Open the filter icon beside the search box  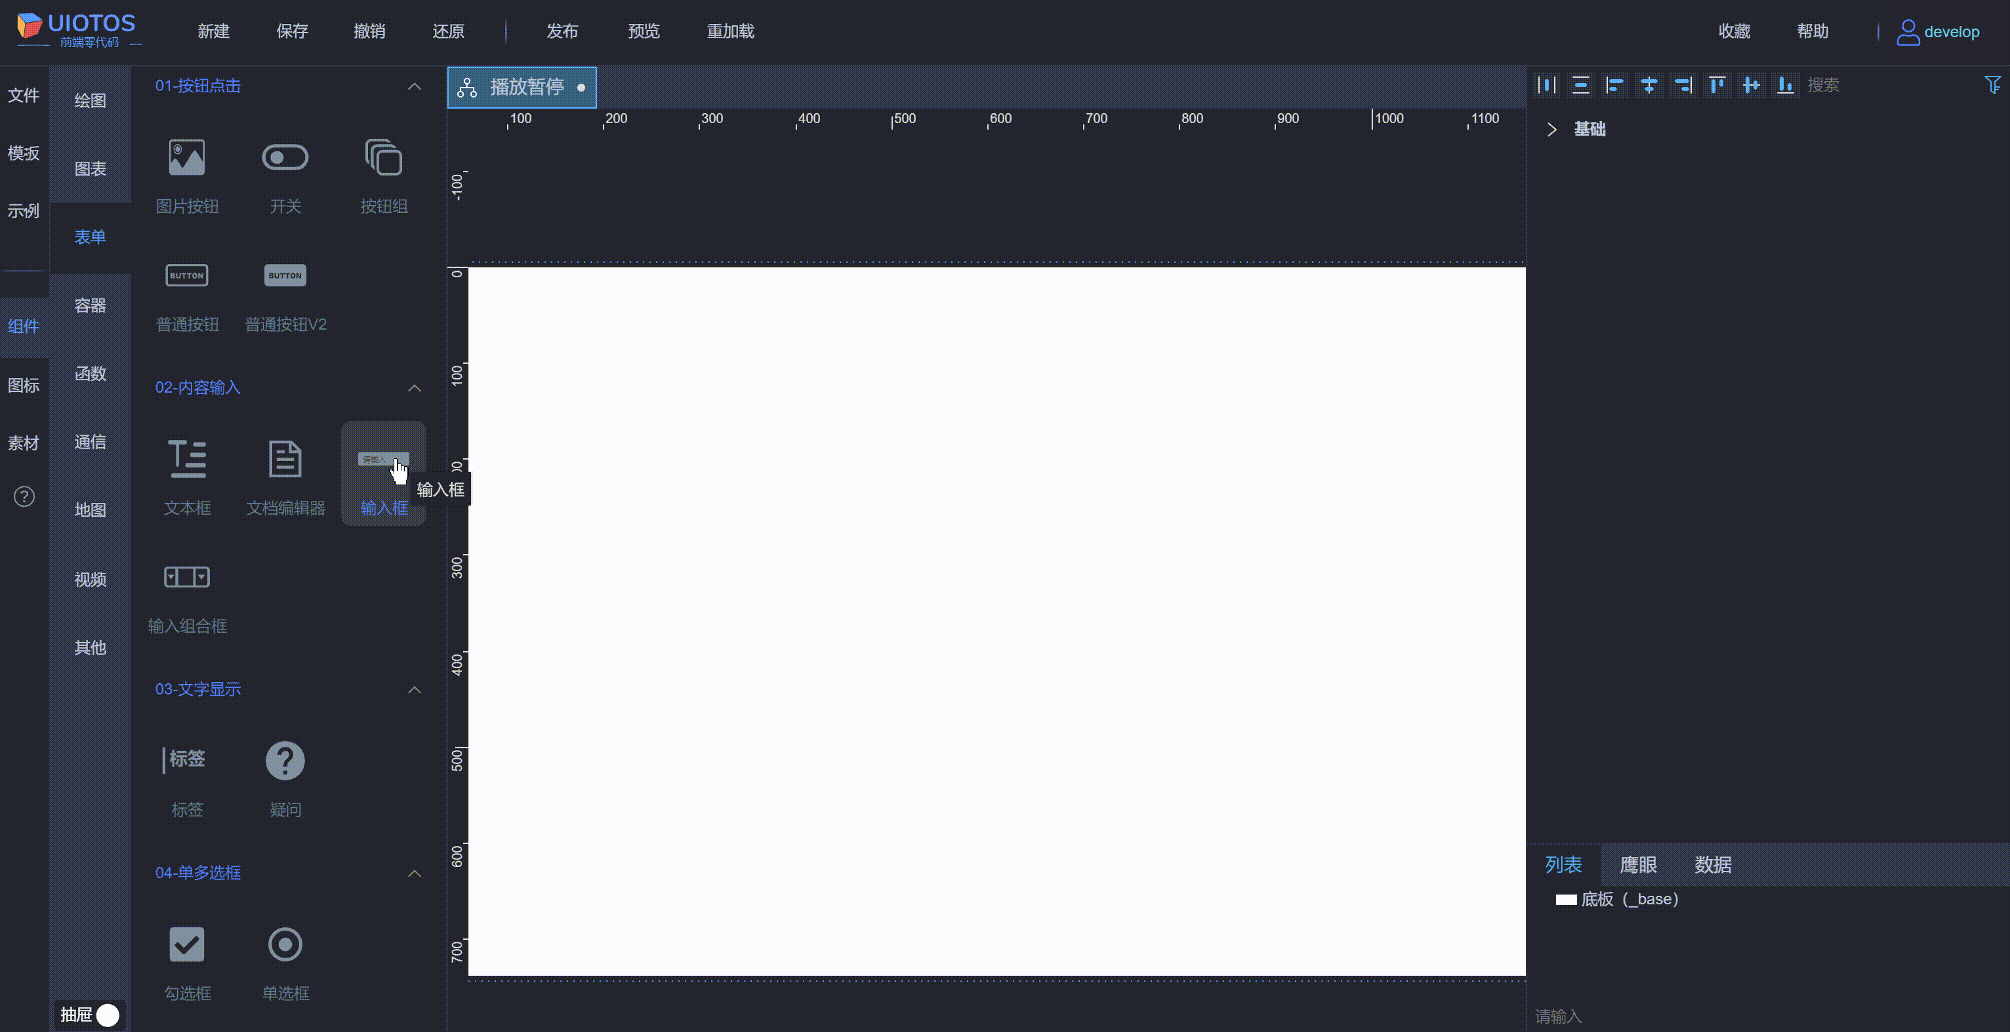[x=1993, y=85]
